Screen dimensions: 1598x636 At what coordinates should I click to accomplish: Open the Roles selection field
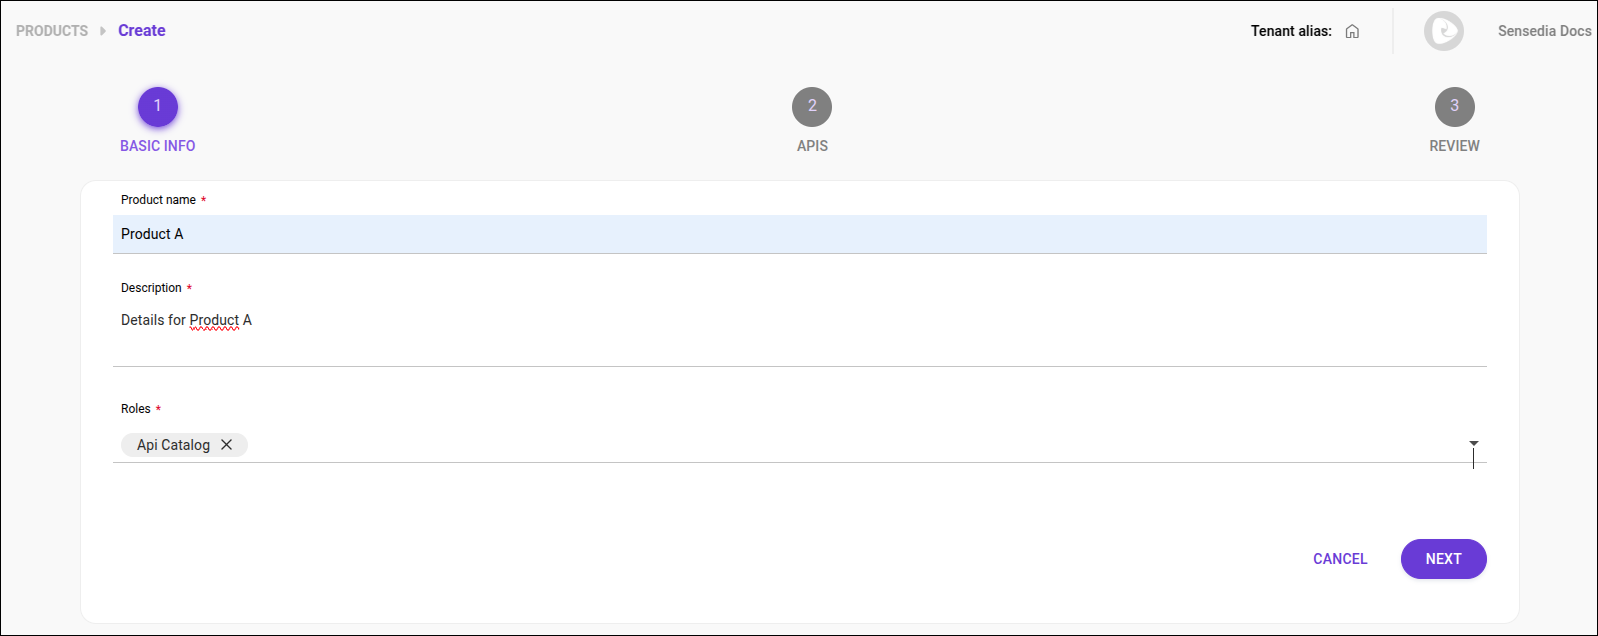[800, 445]
